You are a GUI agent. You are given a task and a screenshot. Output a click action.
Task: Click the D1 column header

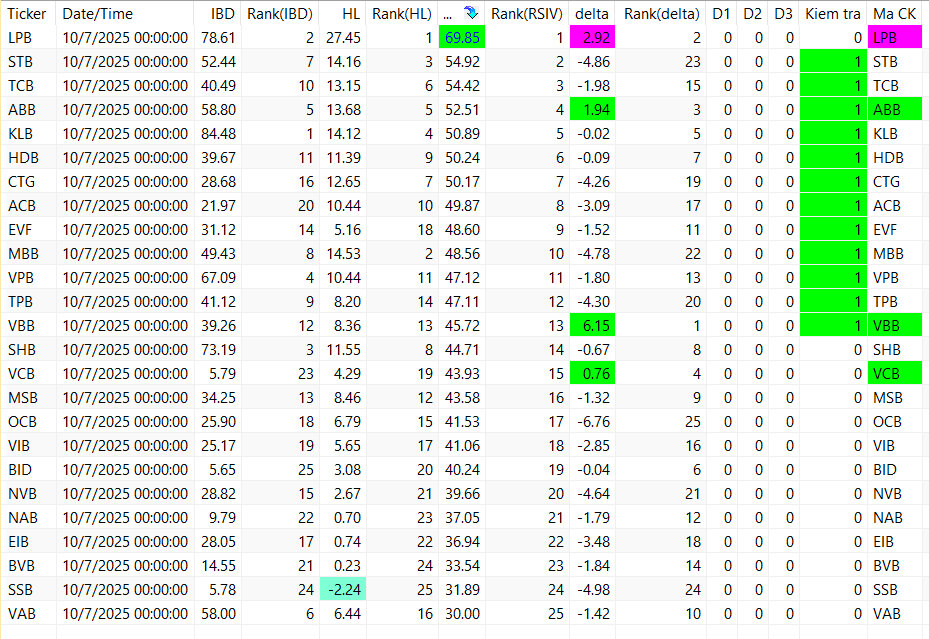tap(722, 14)
